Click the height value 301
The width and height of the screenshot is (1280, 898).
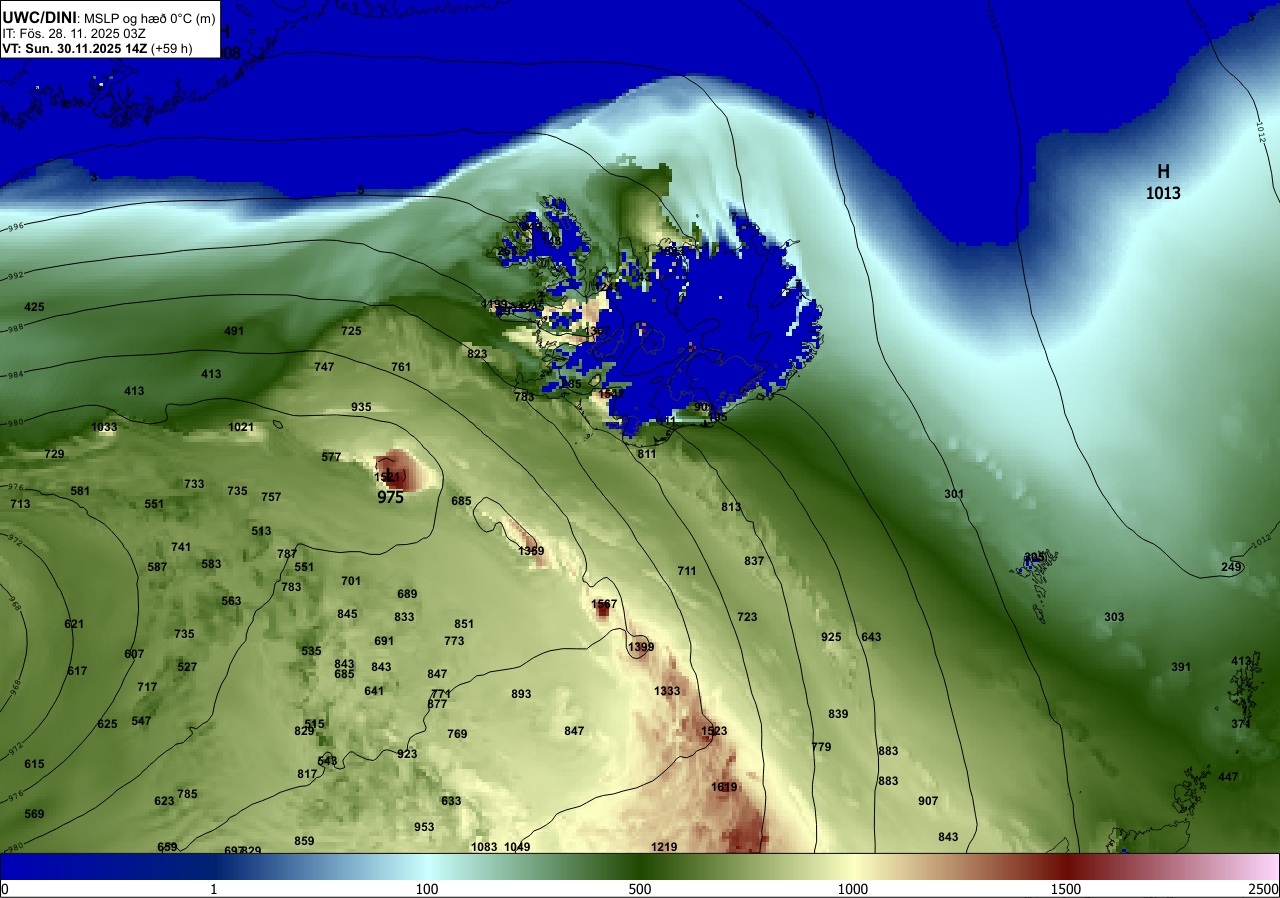click(954, 494)
